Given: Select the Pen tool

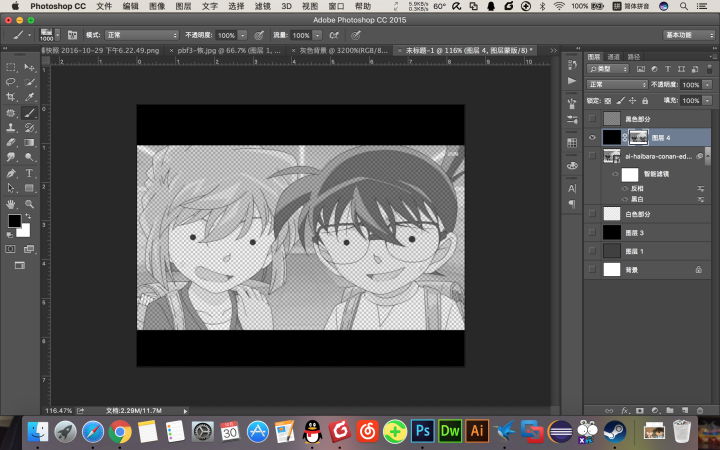Looking at the screenshot, I should click(11, 173).
